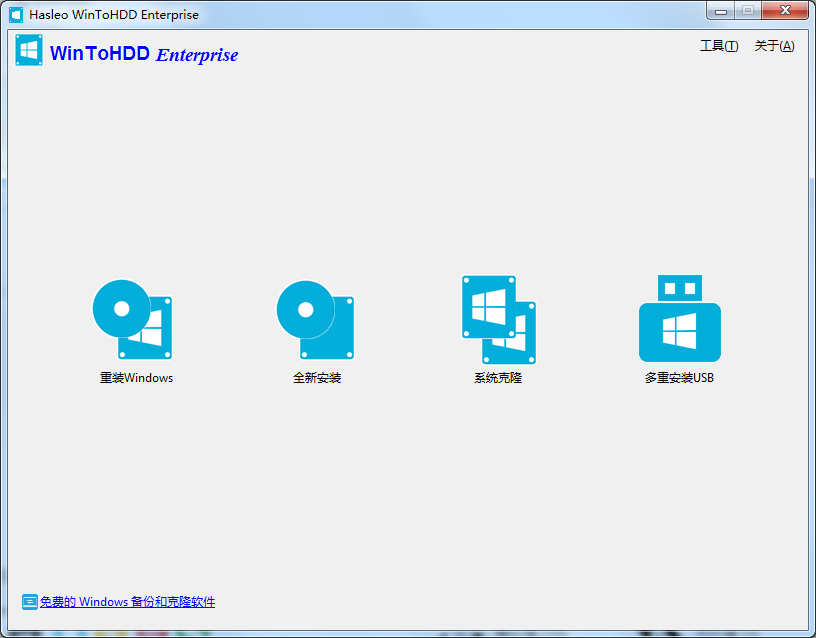This screenshot has width=816, height=638.
Task: Click the WinToHDD Enterprise header title
Action: [x=144, y=54]
